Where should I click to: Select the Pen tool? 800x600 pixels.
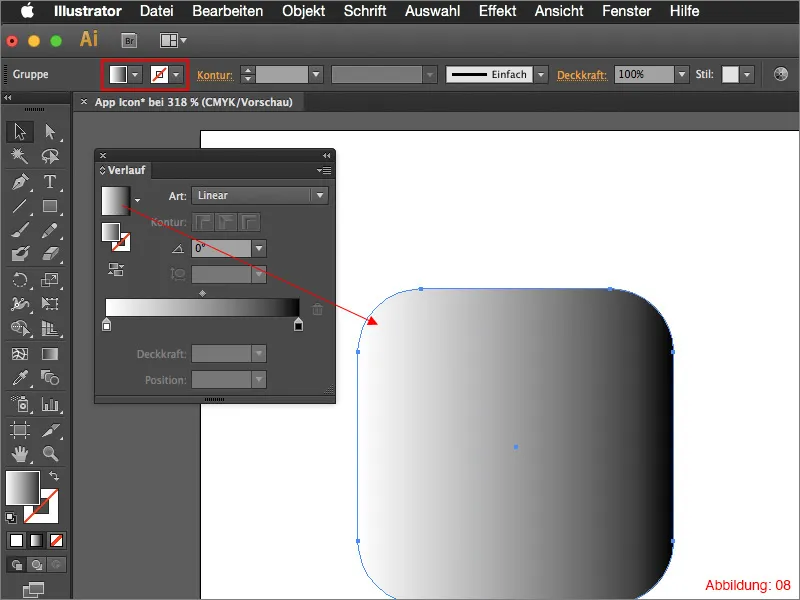(20, 182)
